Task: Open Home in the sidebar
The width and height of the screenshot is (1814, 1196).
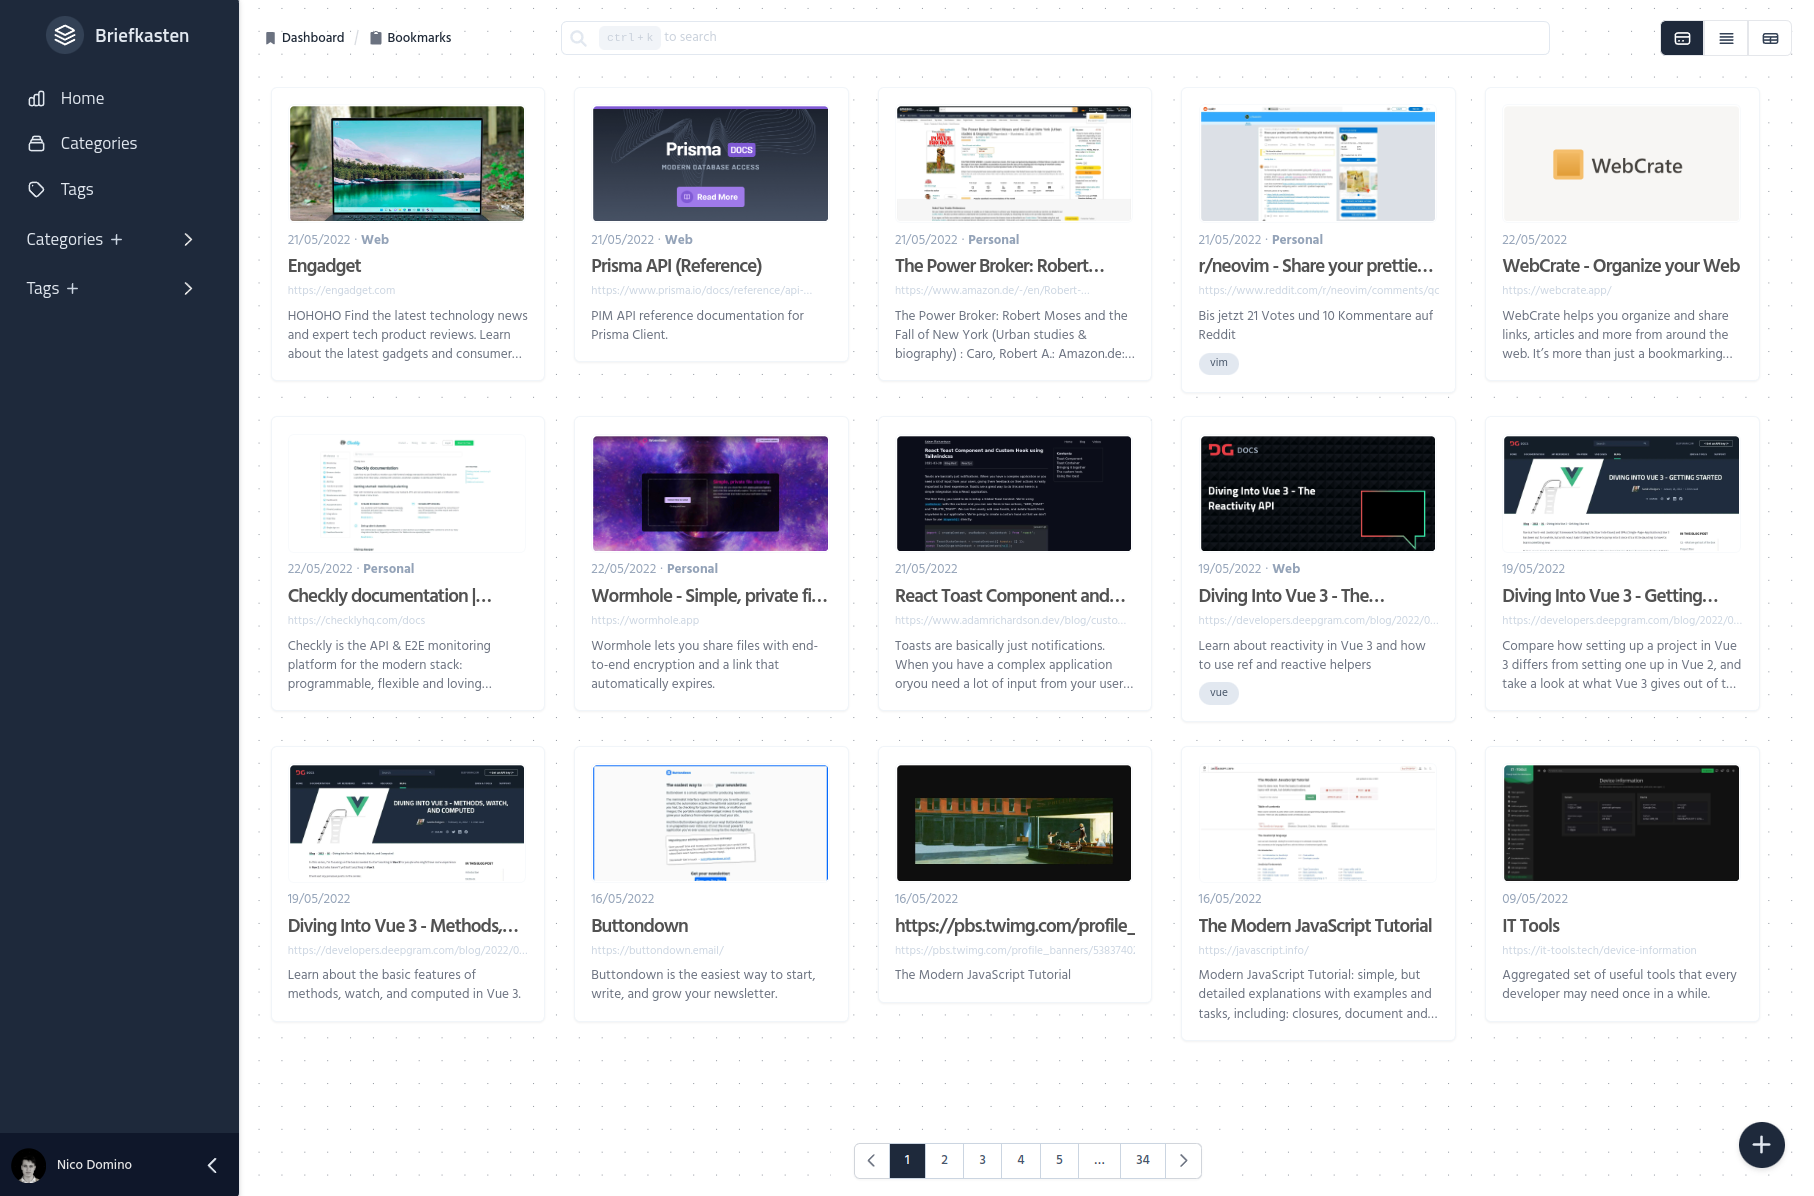Action: (82, 98)
